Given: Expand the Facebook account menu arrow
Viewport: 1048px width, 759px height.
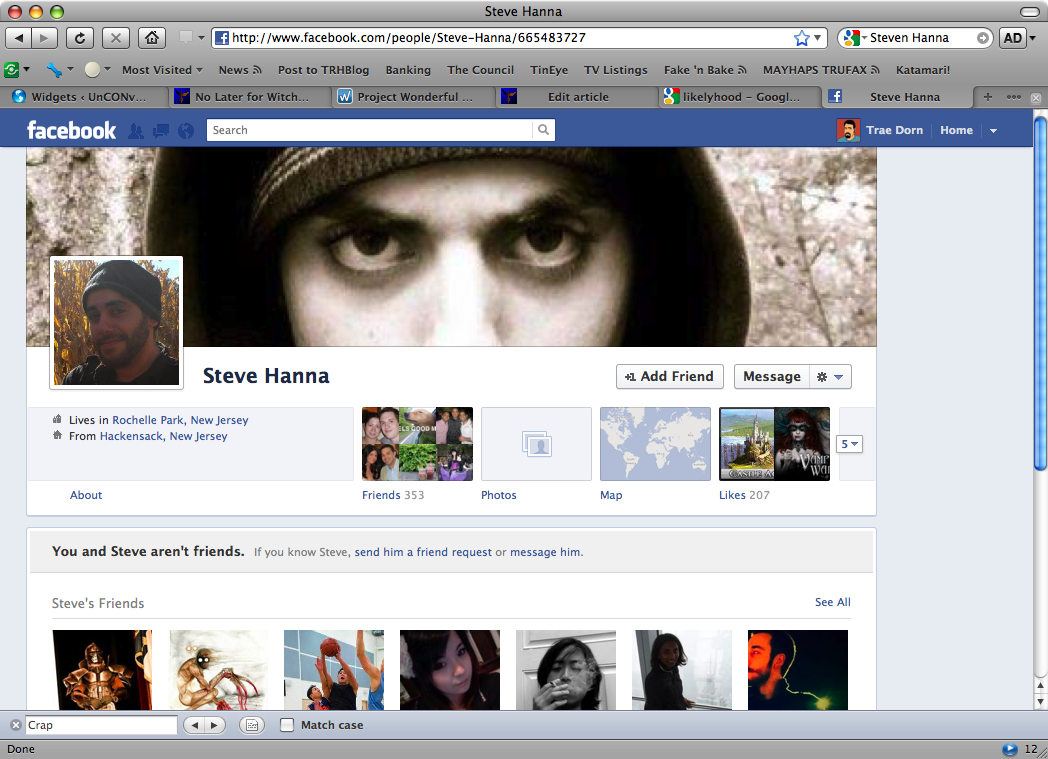Looking at the screenshot, I should [993, 131].
